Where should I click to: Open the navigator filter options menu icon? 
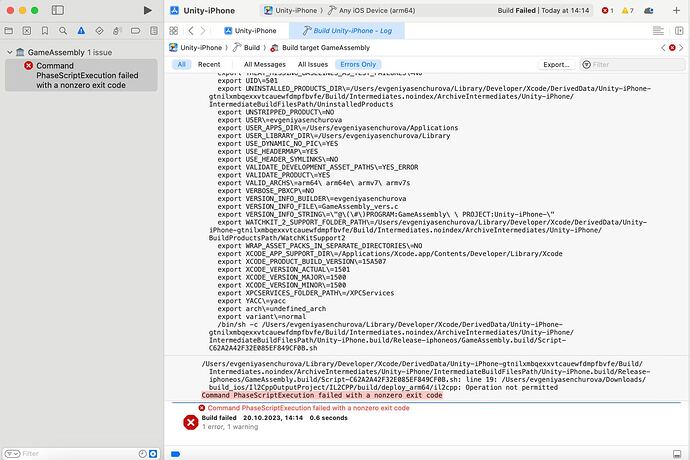click(x=12, y=453)
